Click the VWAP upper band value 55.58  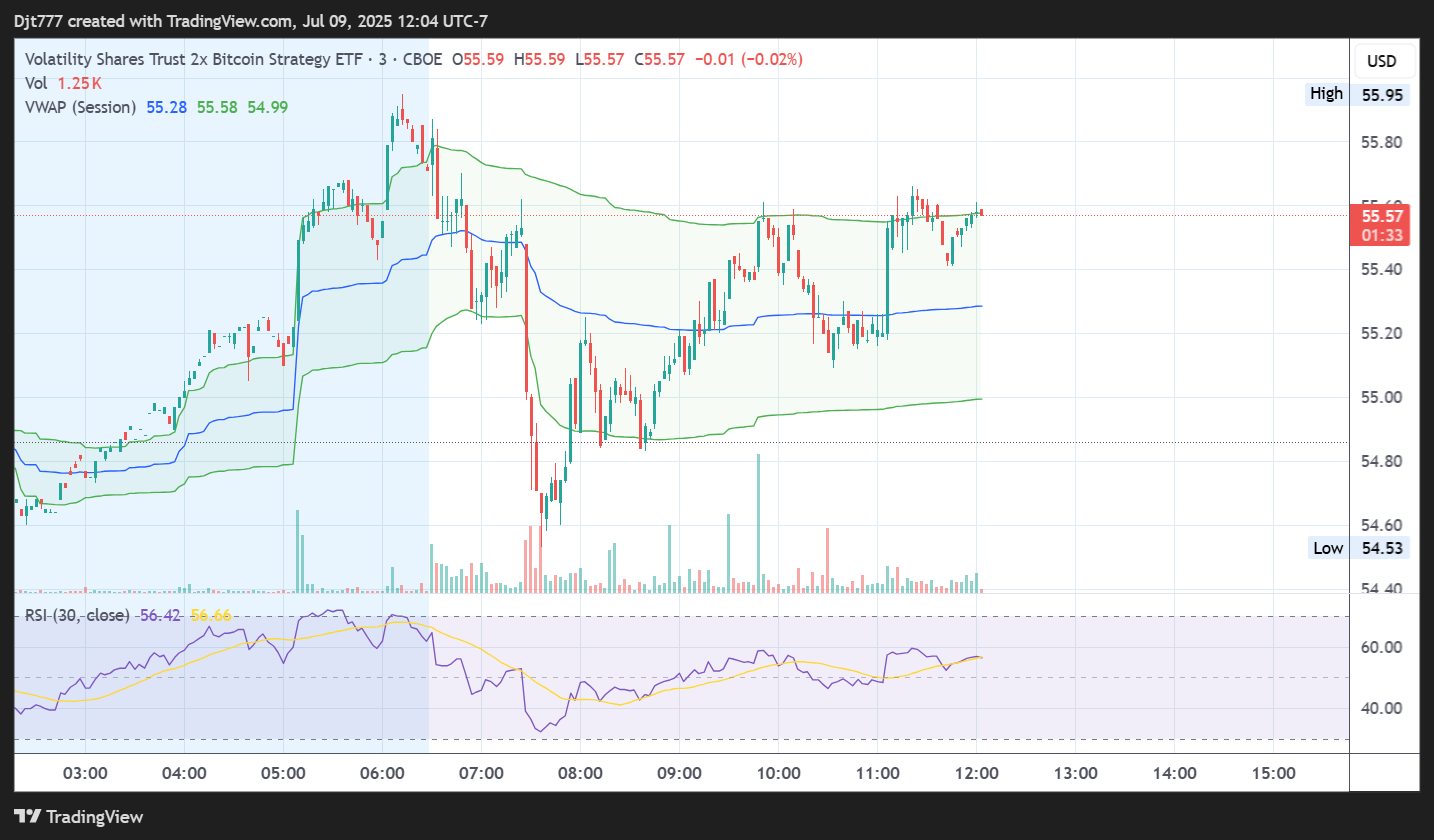click(217, 106)
